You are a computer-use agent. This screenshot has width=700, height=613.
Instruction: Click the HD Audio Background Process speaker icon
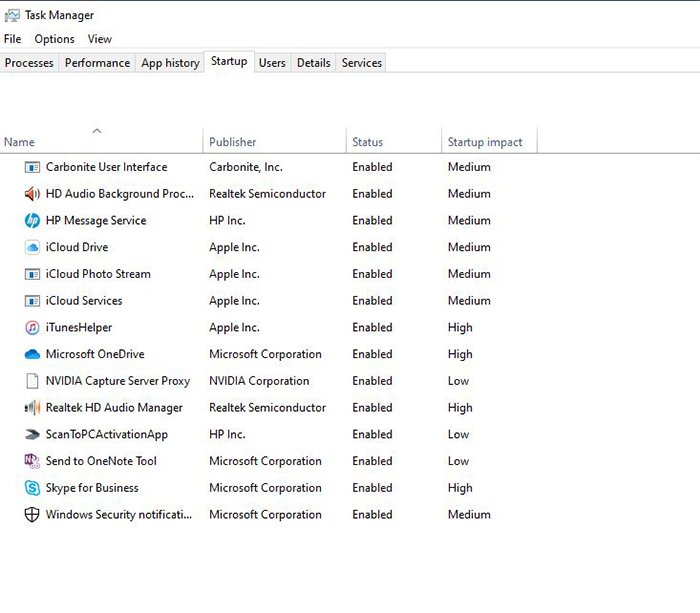[32, 194]
